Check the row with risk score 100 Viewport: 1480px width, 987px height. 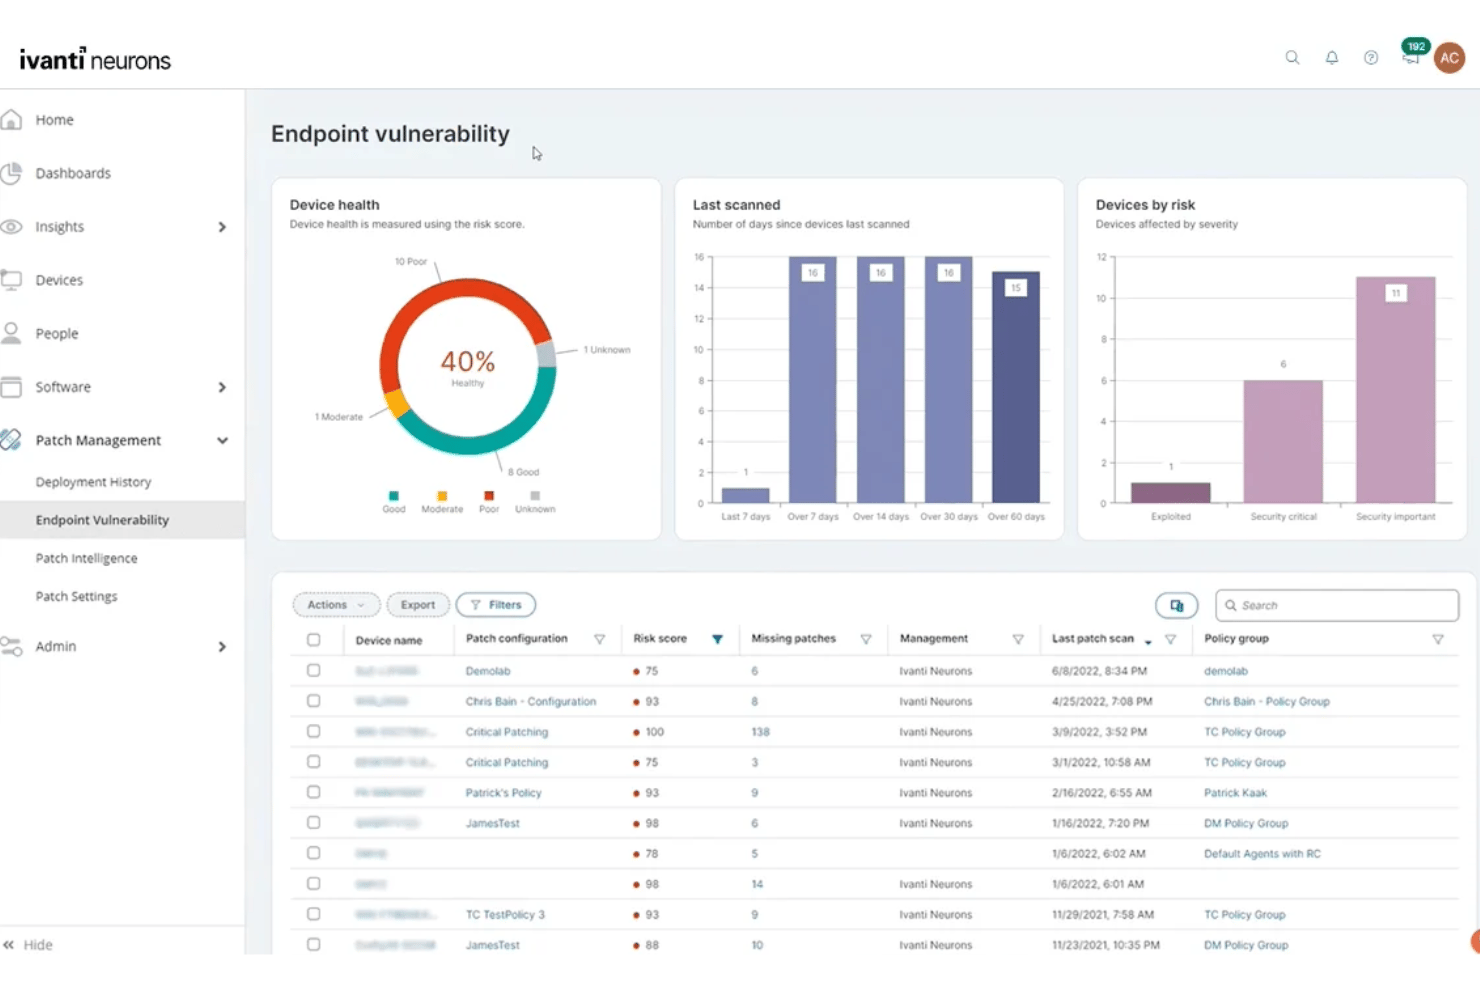point(314,731)
